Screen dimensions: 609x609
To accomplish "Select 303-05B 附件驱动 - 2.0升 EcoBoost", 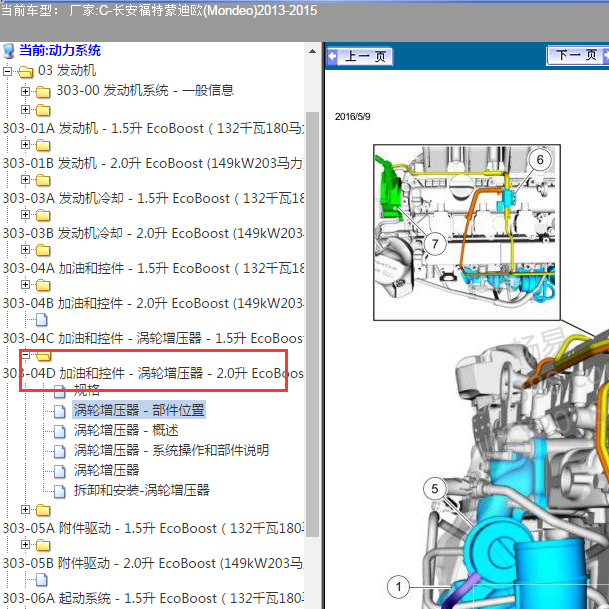I will 153,563.
